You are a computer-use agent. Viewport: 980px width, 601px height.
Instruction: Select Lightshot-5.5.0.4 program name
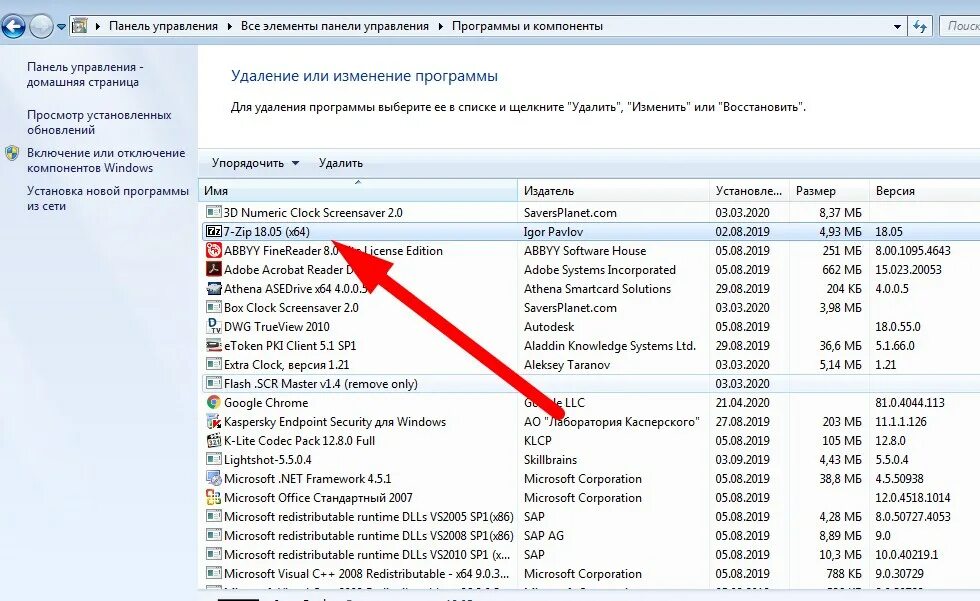click(x=268, y=460)
